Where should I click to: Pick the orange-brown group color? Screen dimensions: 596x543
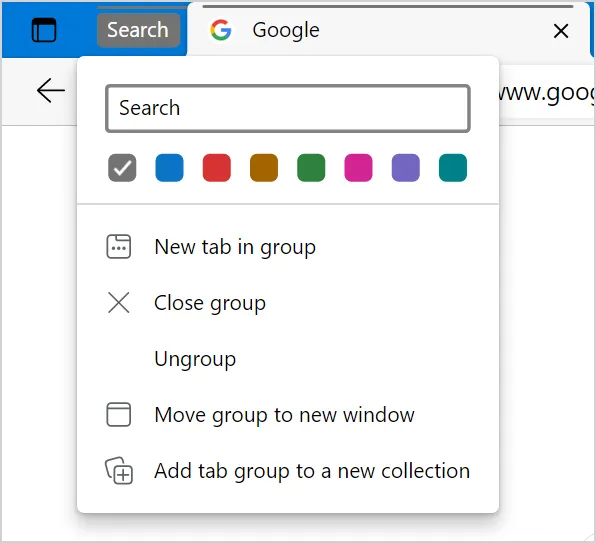(x=264, y=168)
